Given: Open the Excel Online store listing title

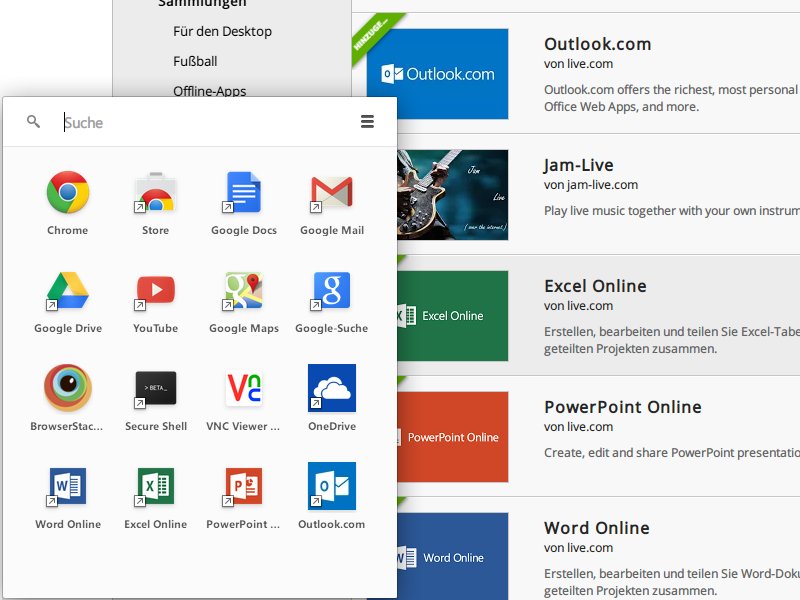Looking at the screenshot, I should pyautogui.click(x=595, y=286).
